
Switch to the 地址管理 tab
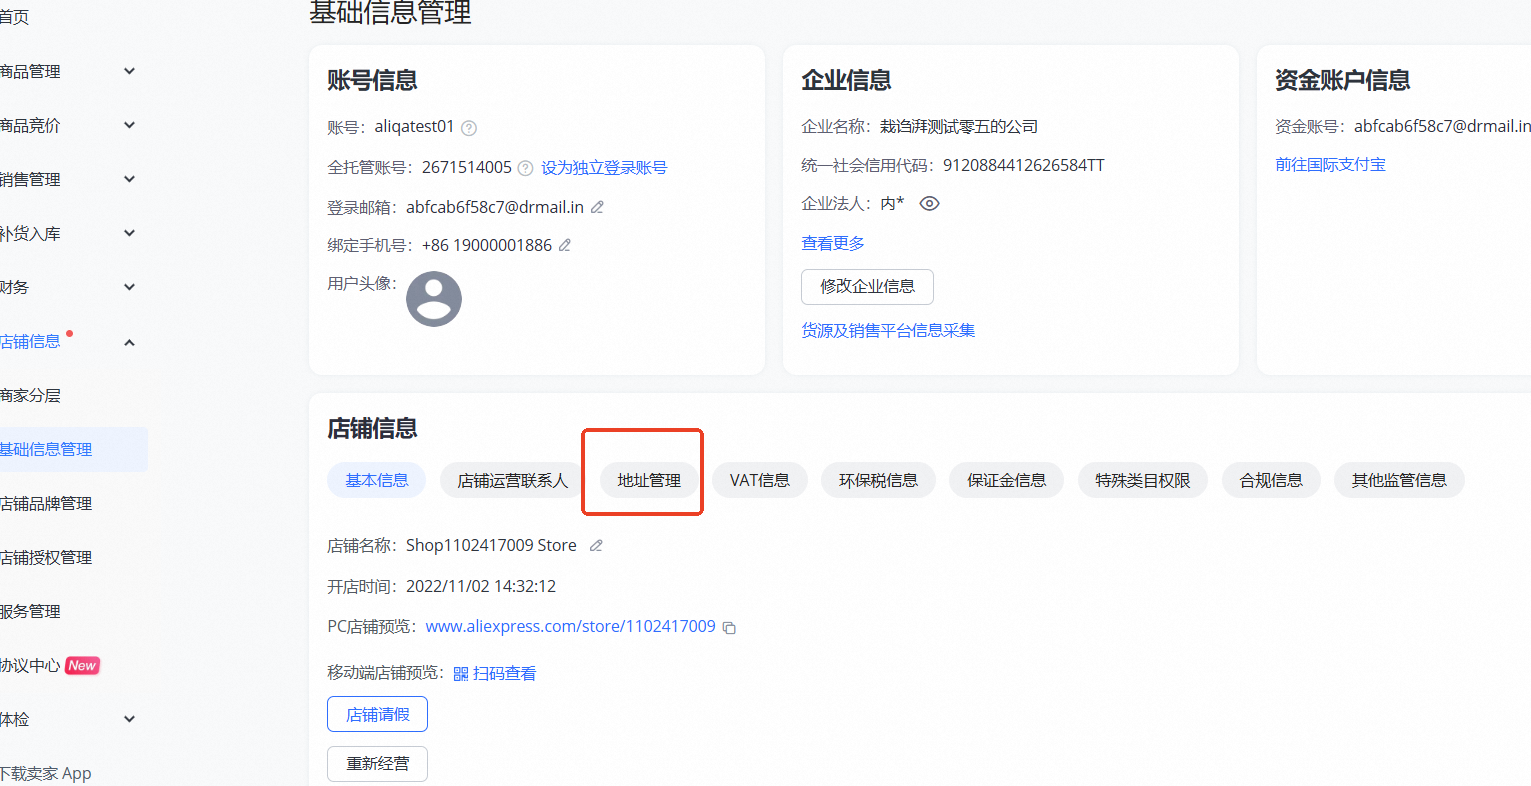tap(649, 480)
